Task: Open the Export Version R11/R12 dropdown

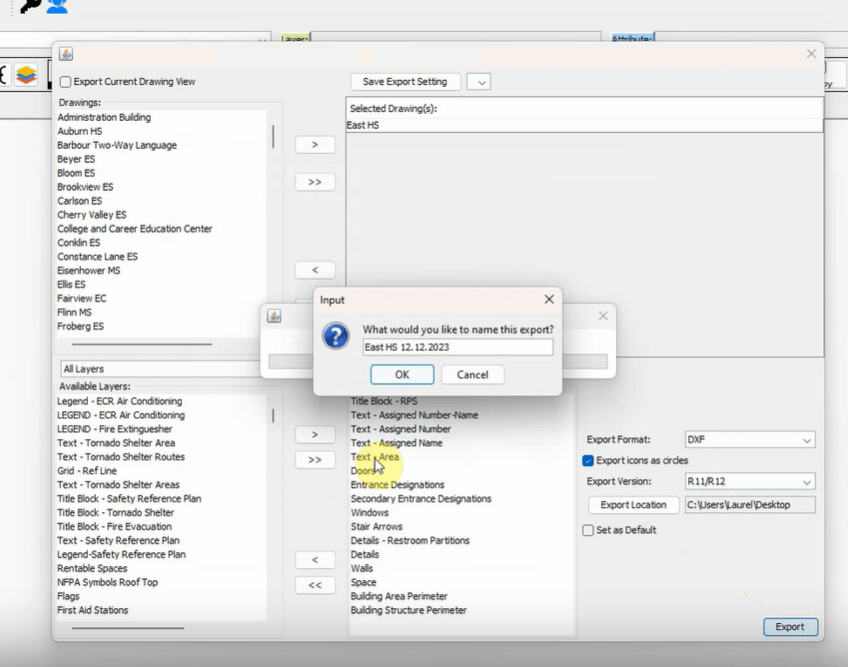Action: point(750,481)
